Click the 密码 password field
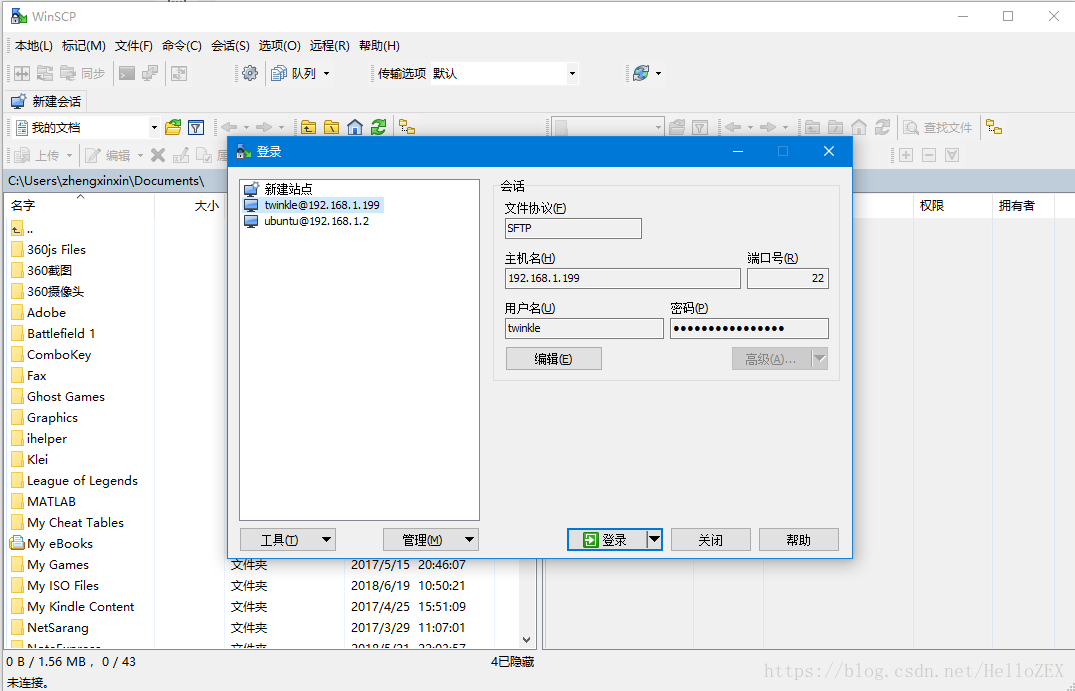 749,328
